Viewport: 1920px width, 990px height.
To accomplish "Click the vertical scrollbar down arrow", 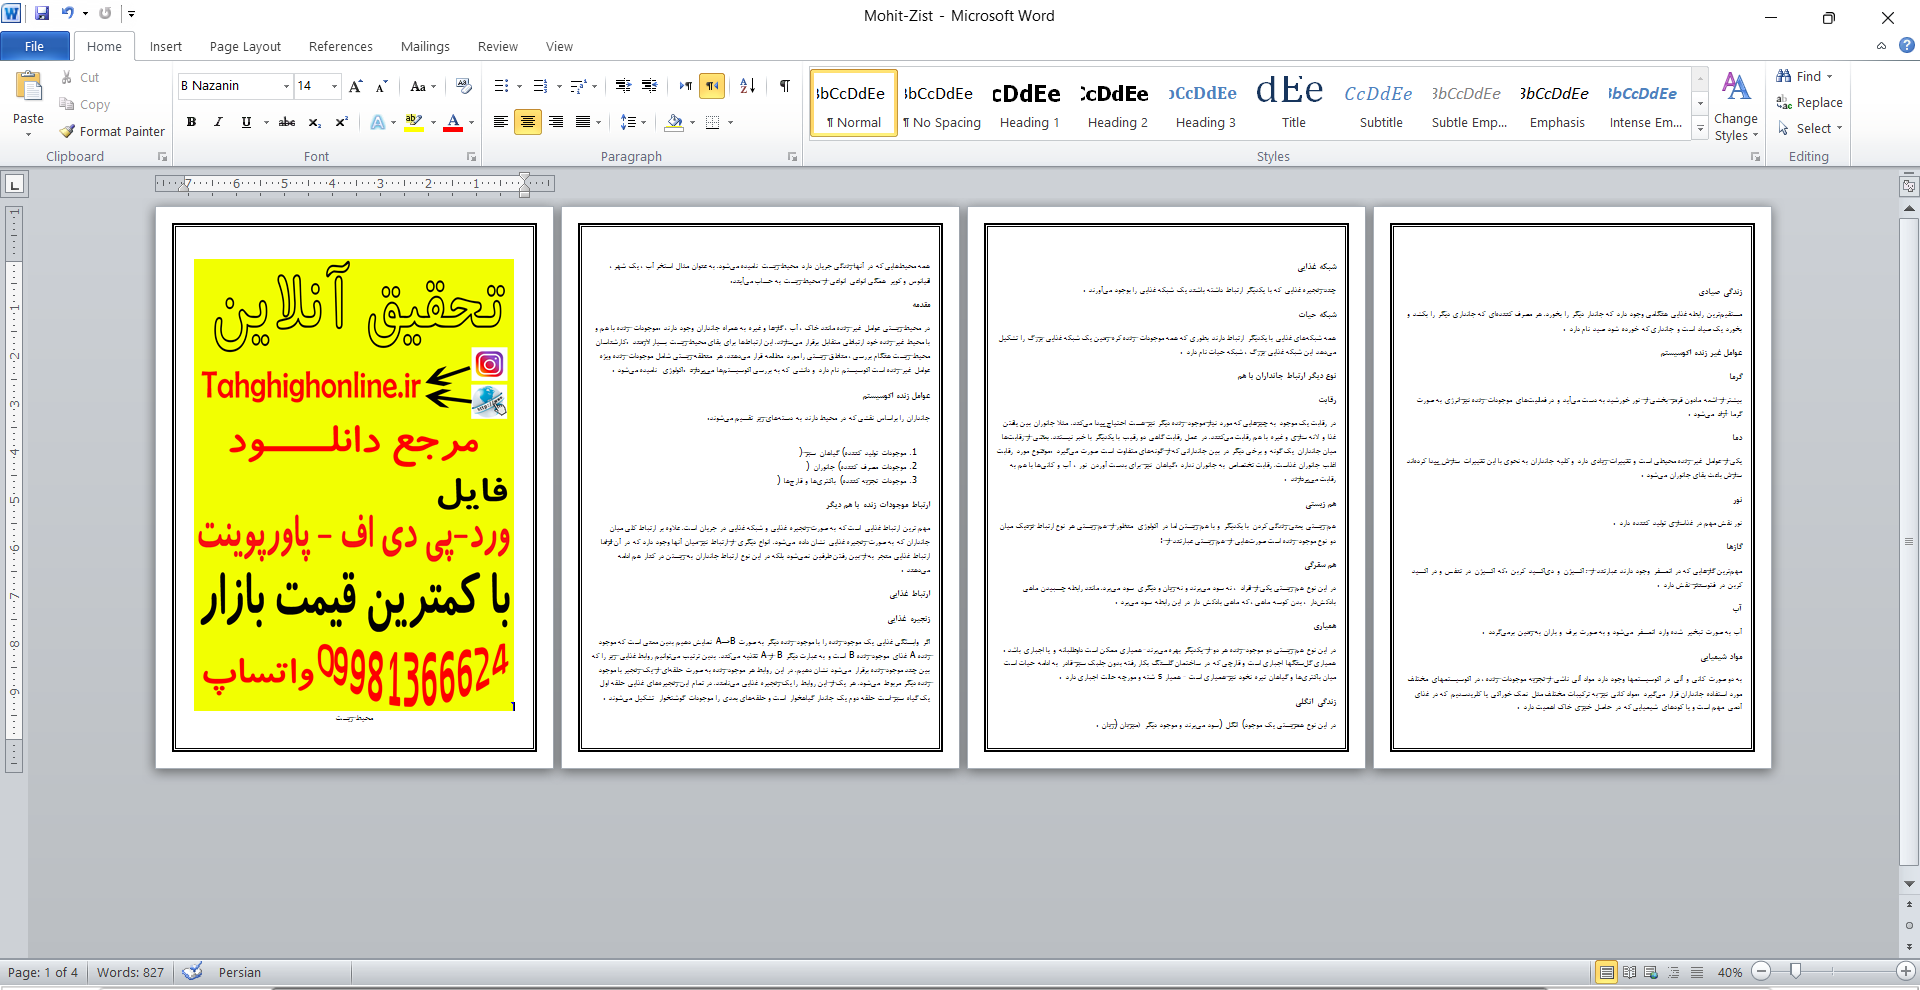I will point(1909,884).
